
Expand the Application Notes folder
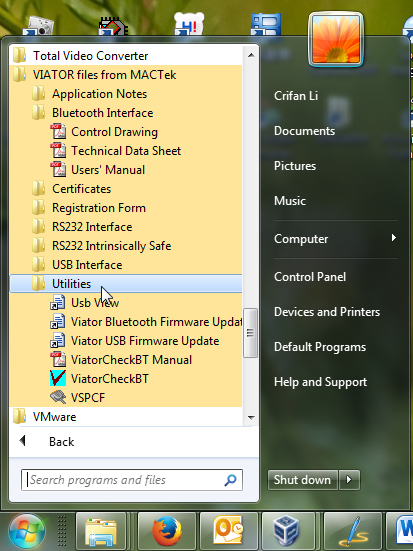point(126,94)
